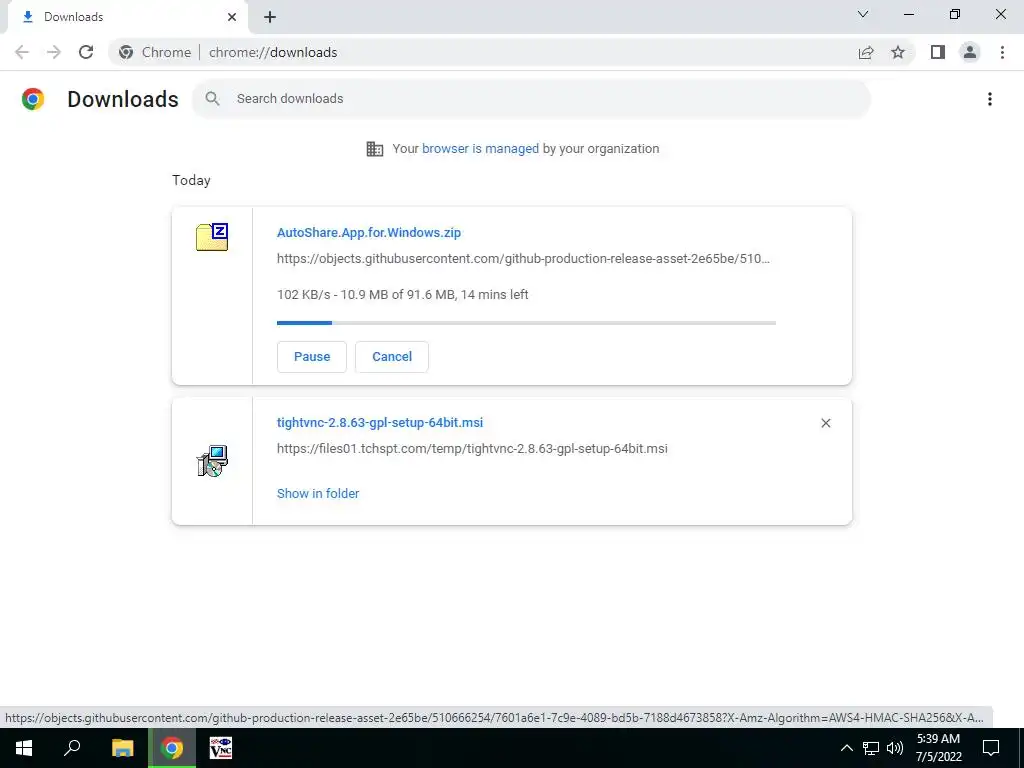The width and height of the screenshot is (1024, 768).
Task: Open File Explorer from taskbar
Action: (x=122, y=748)
